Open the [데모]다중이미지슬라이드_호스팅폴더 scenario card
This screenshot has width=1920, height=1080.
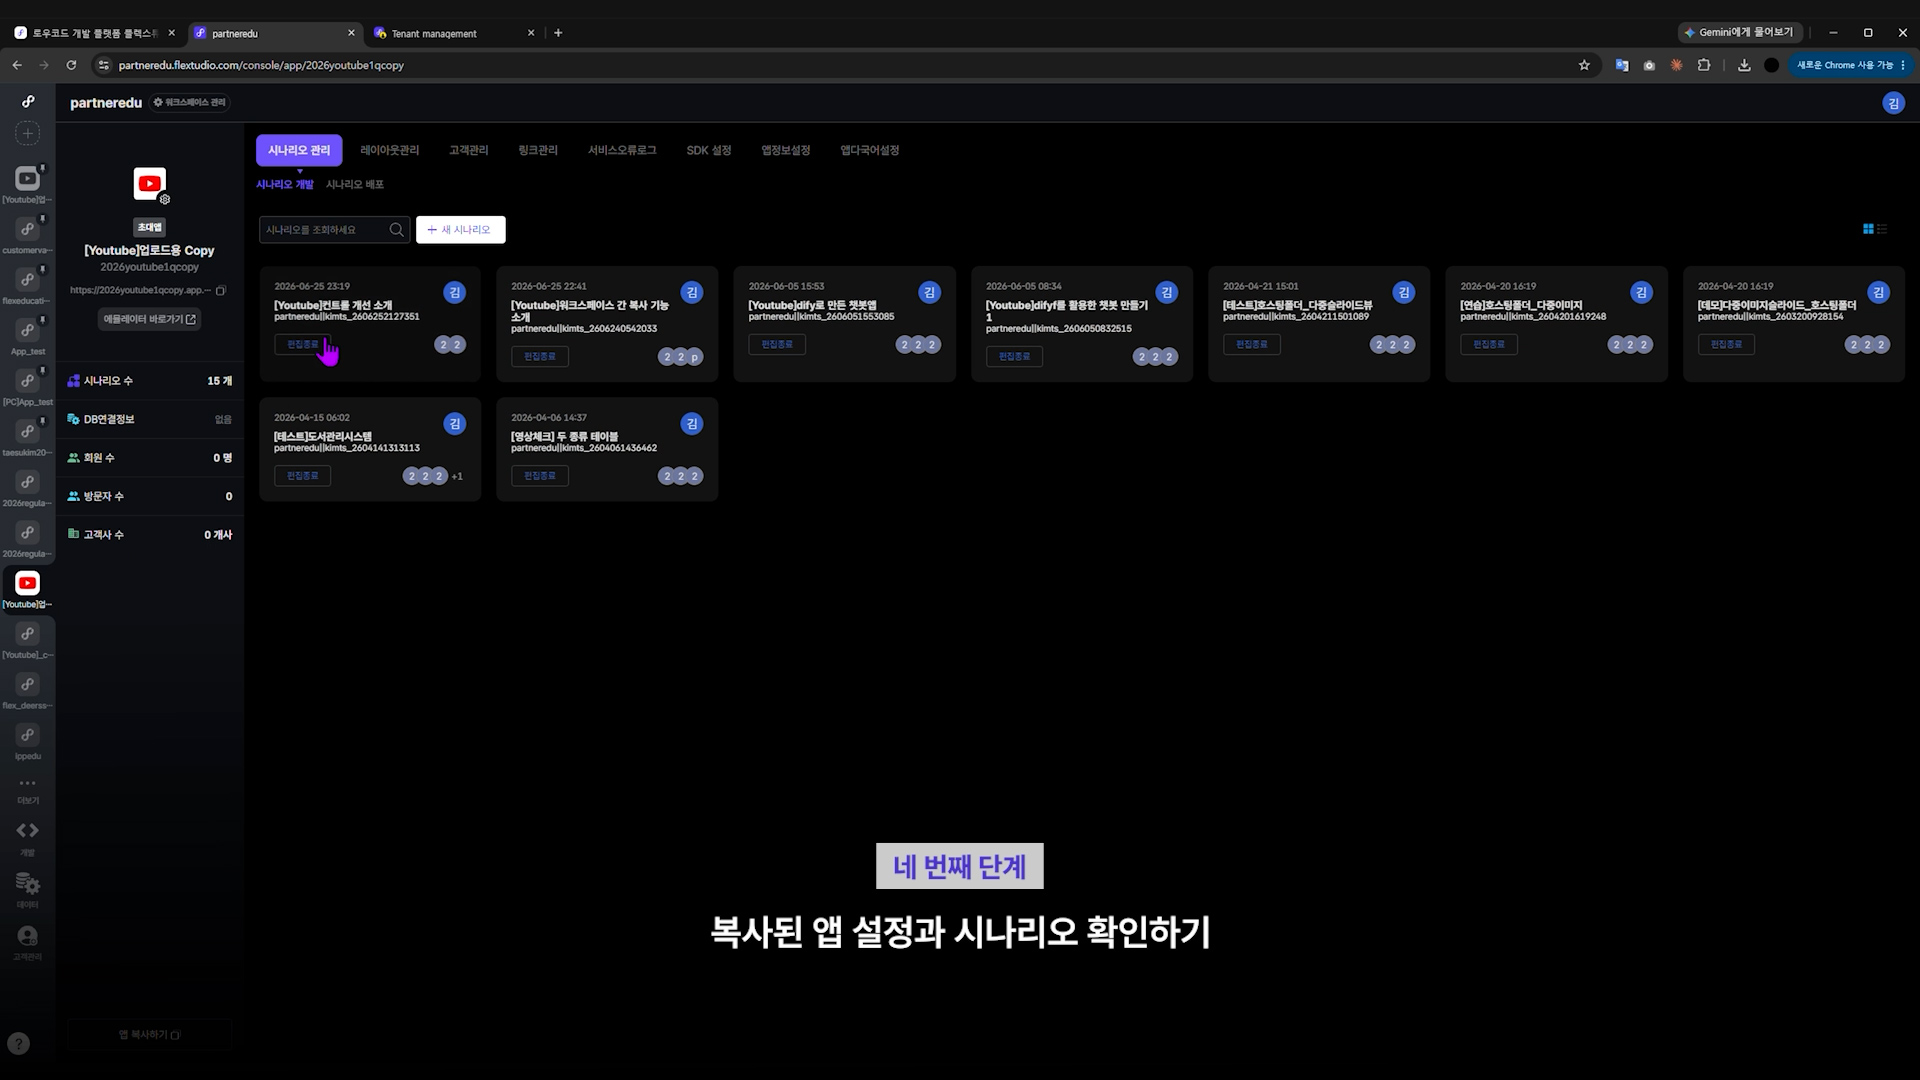click(1794, 324)
